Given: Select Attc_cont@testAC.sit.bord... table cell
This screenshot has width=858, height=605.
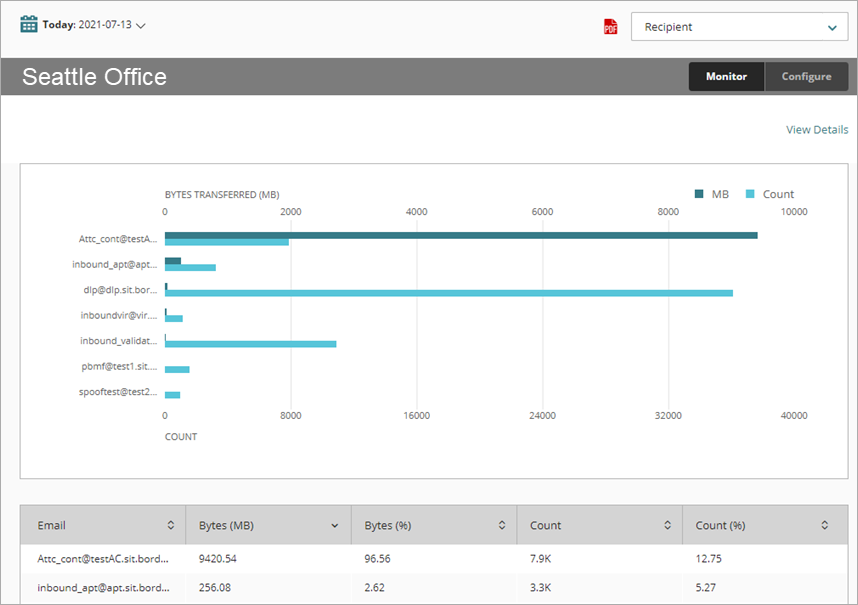Looking at the screenshot, I should point(103,559).
